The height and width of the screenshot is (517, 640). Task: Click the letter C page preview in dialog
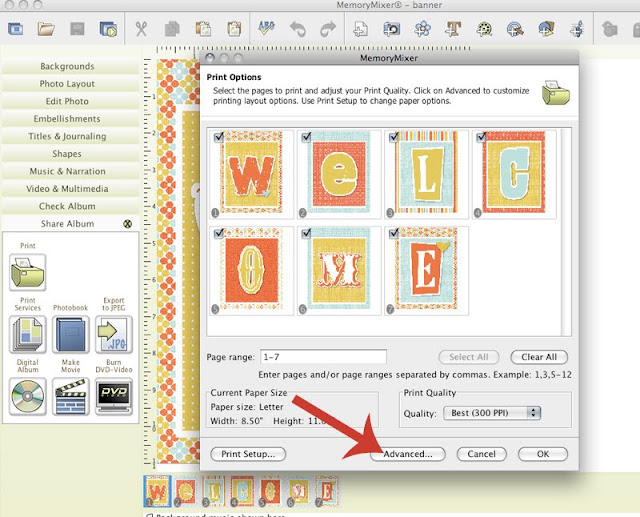click(514, 174)
